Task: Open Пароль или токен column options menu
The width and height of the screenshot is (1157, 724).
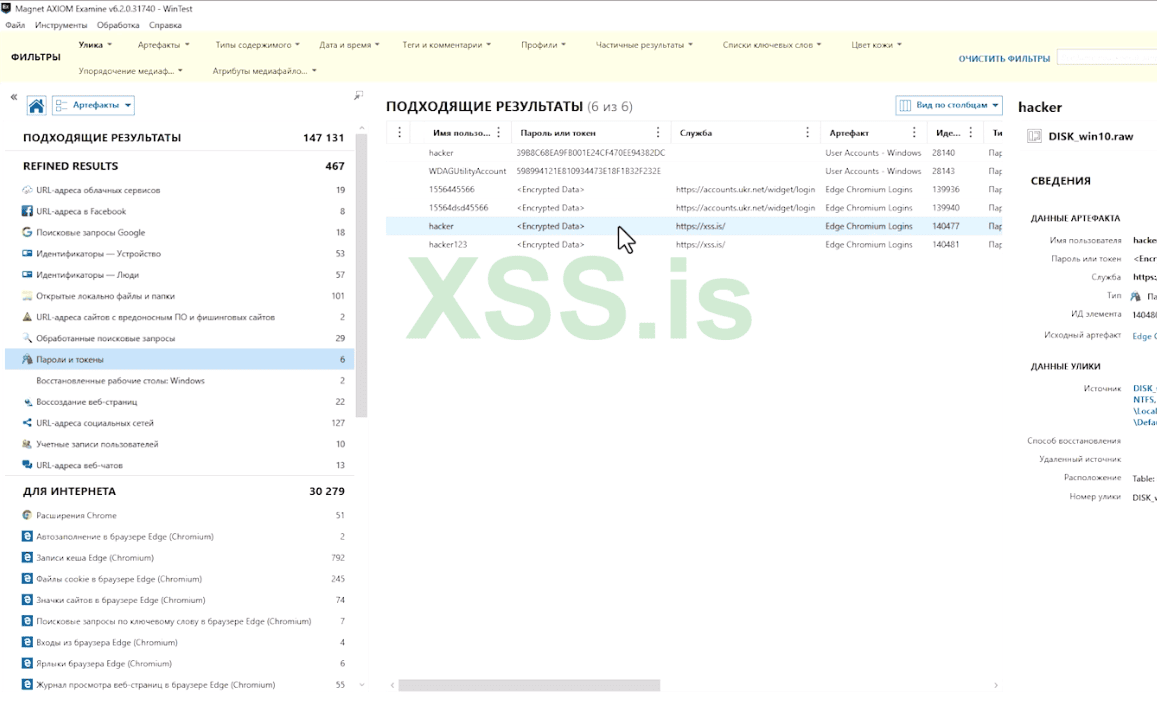Action: [657, 133]
